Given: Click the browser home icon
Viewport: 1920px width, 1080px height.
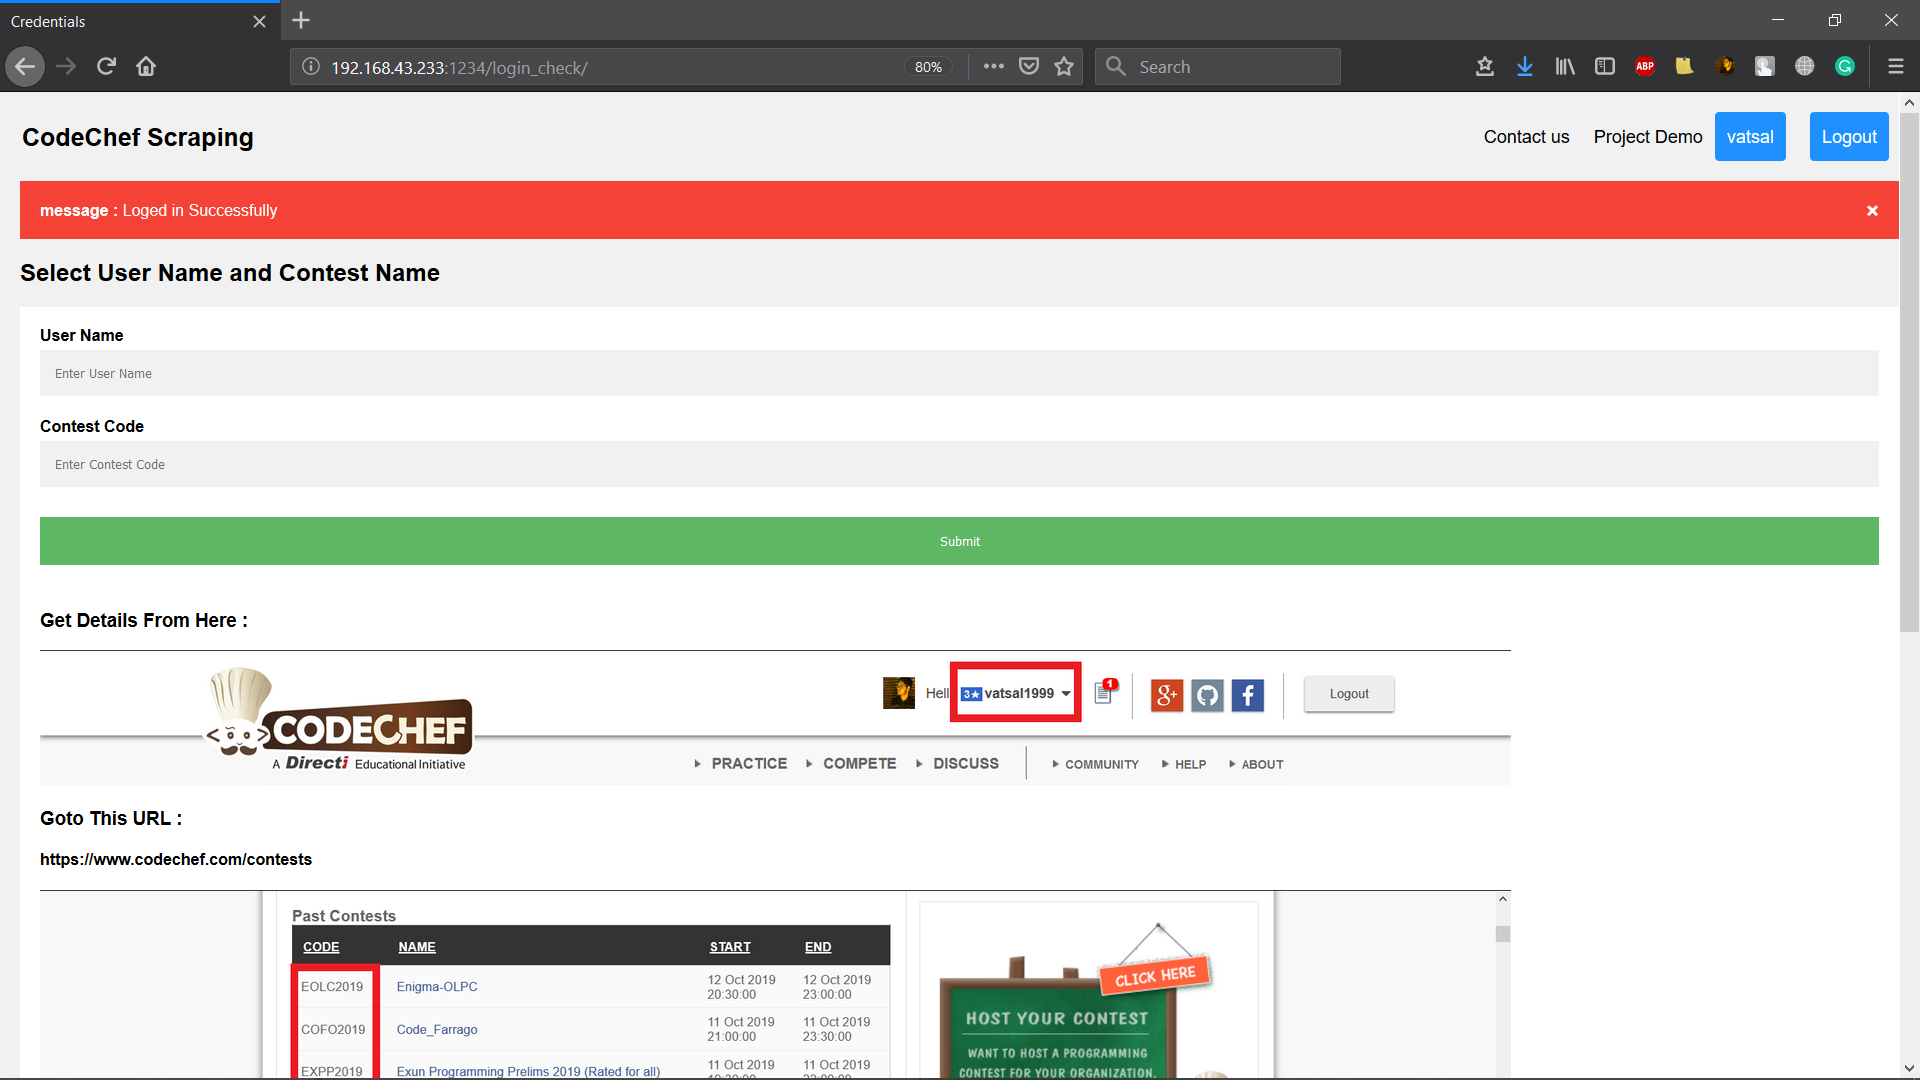Looking at the screenshot, I should coord(146,67).
